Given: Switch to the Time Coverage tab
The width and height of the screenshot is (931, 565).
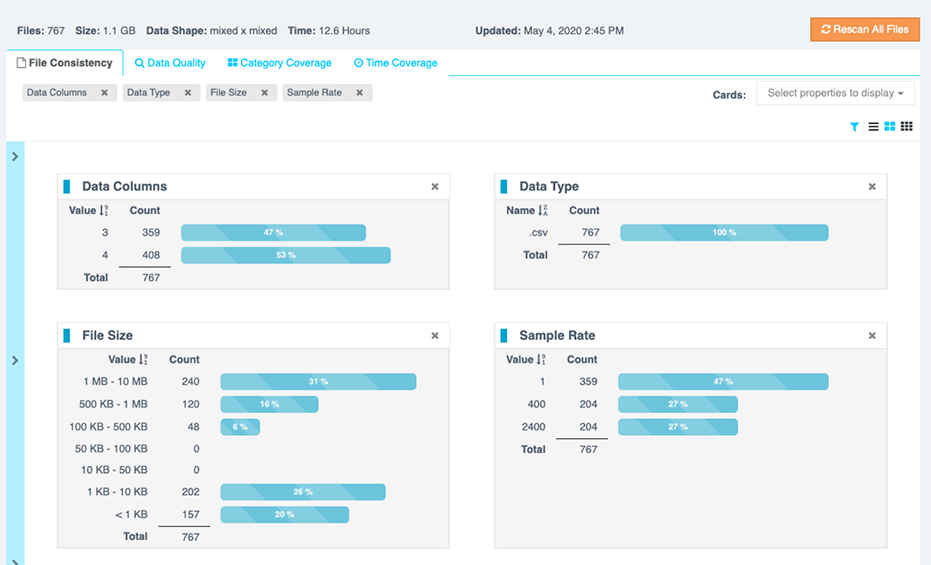Looking at the screenshot, I should 395,63.
